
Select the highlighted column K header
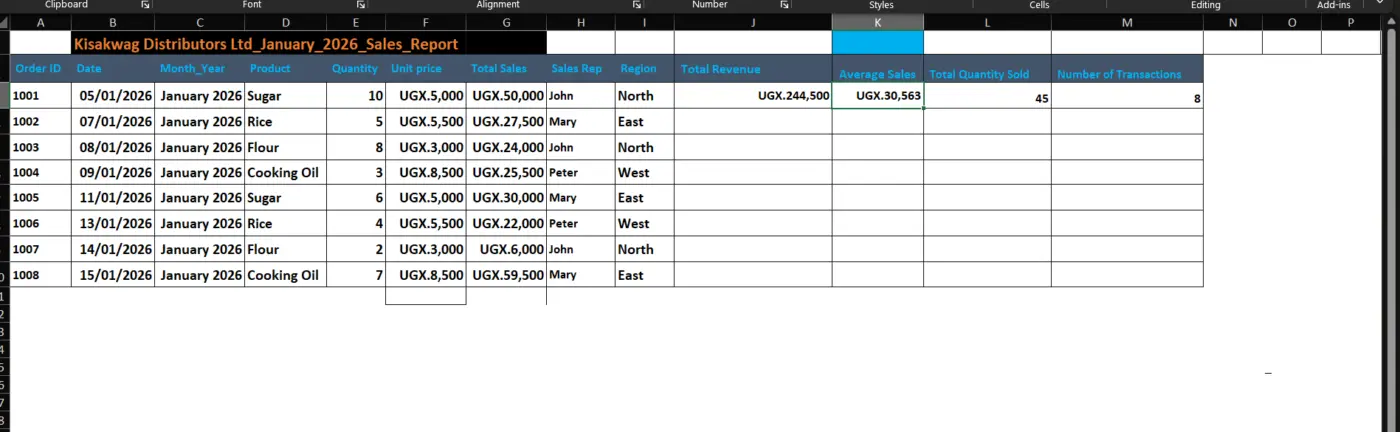tap(878, 22)
